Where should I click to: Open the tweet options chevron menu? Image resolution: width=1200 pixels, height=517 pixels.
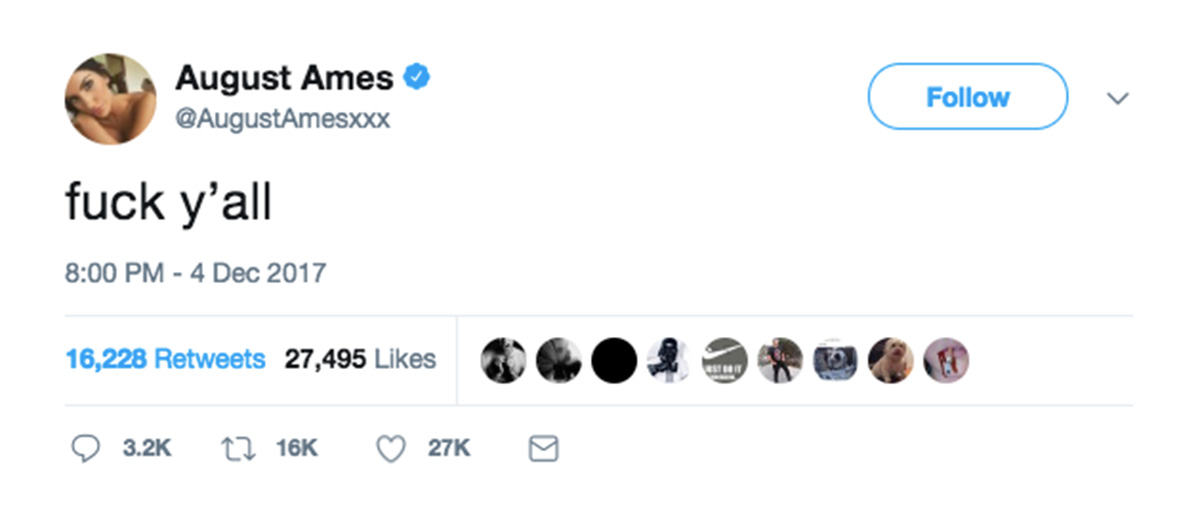(x=1118, y=98)
